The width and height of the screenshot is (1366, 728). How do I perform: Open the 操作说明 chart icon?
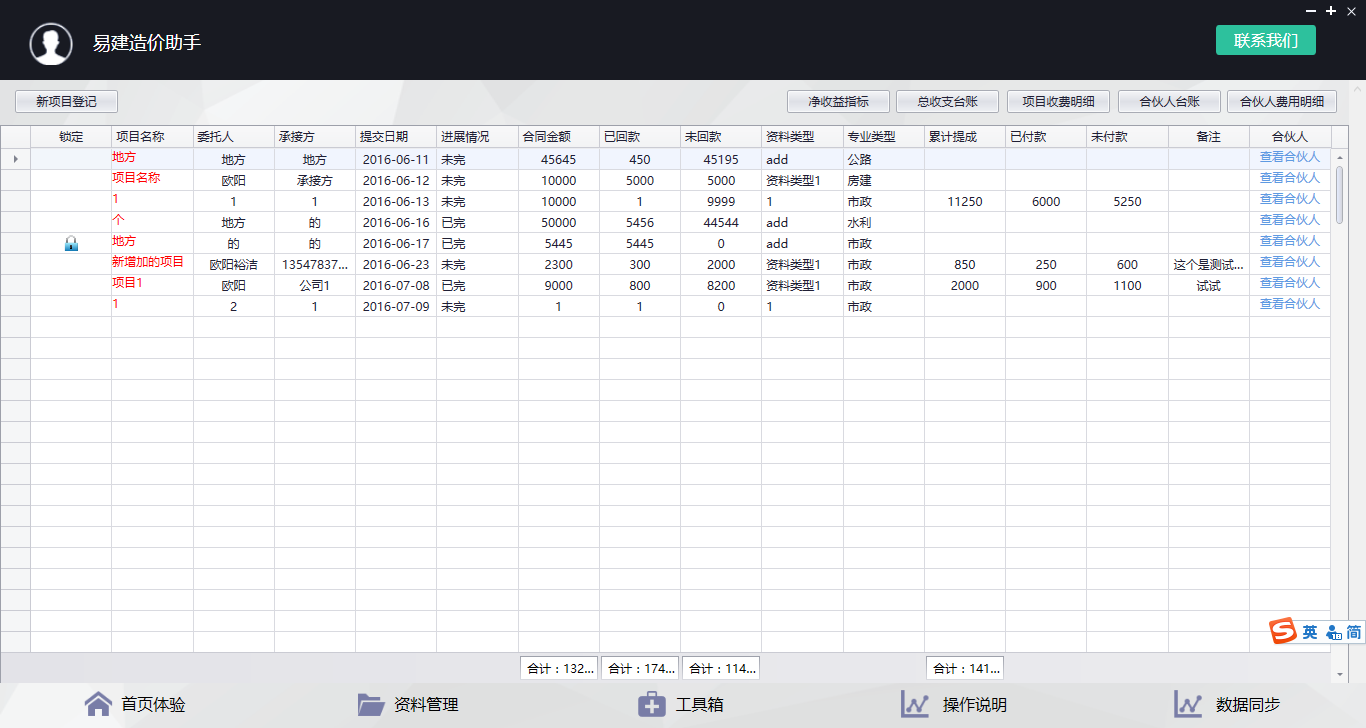coord(915,704)
